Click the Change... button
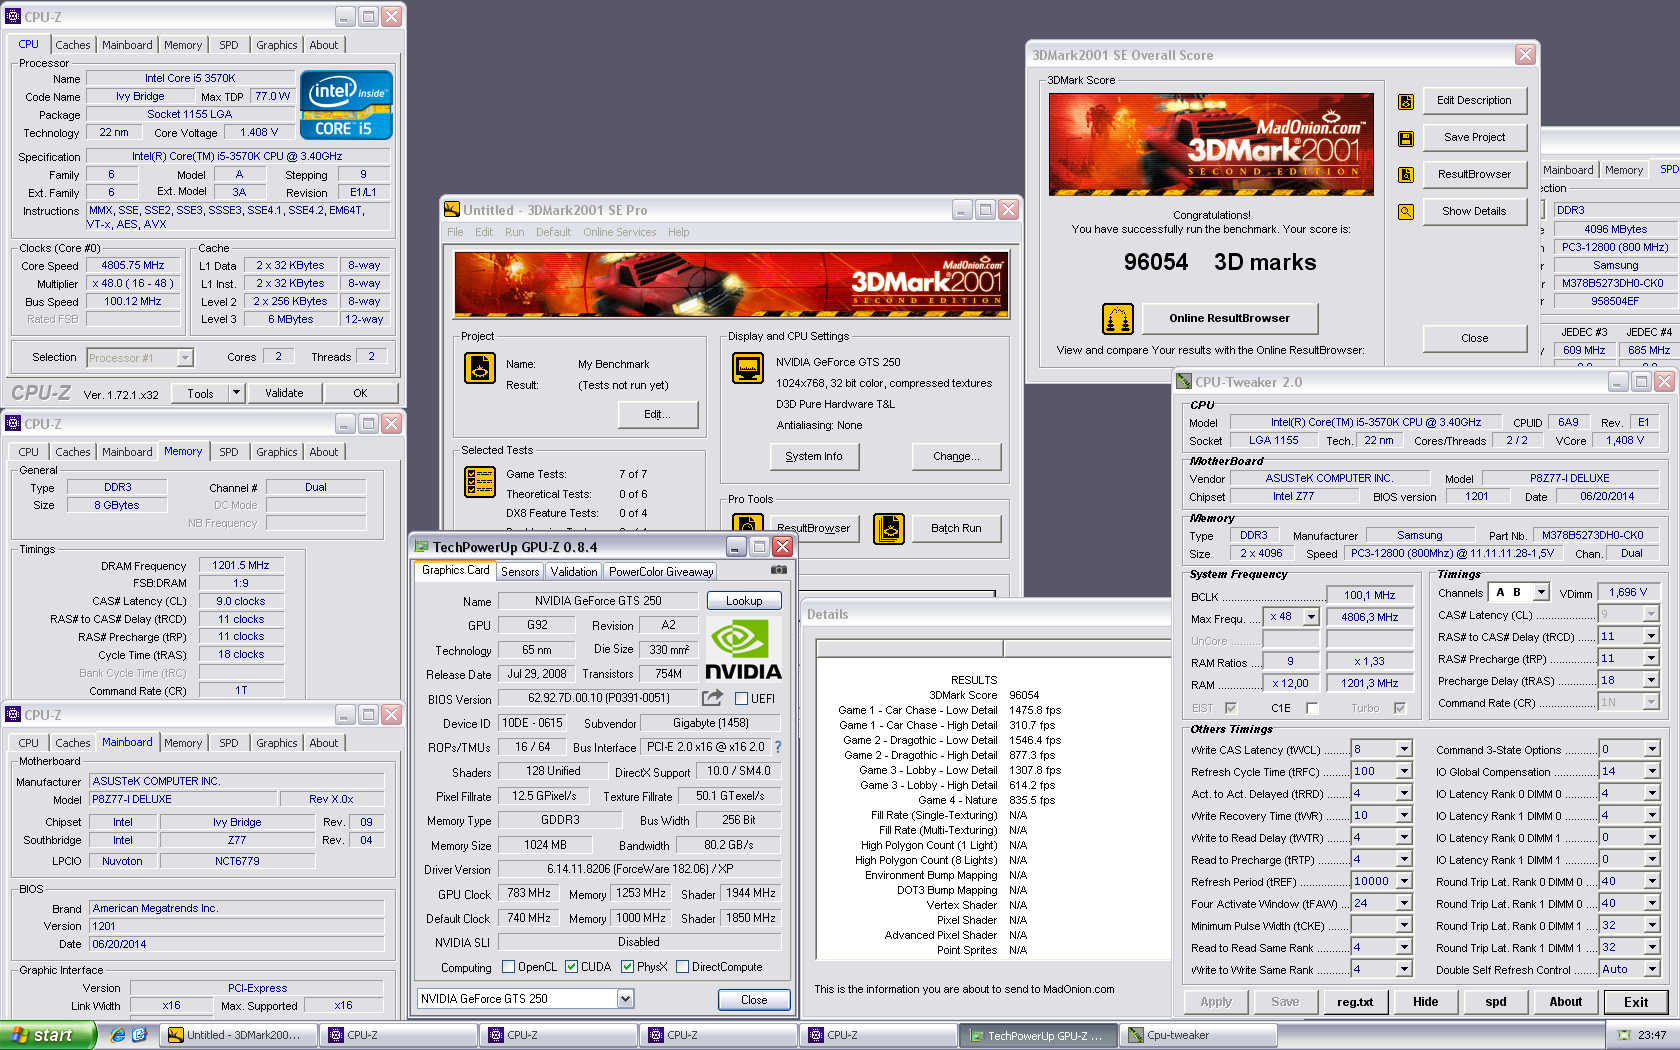Viewport: 1680px width, 1050px height. (x=956, y=456)
